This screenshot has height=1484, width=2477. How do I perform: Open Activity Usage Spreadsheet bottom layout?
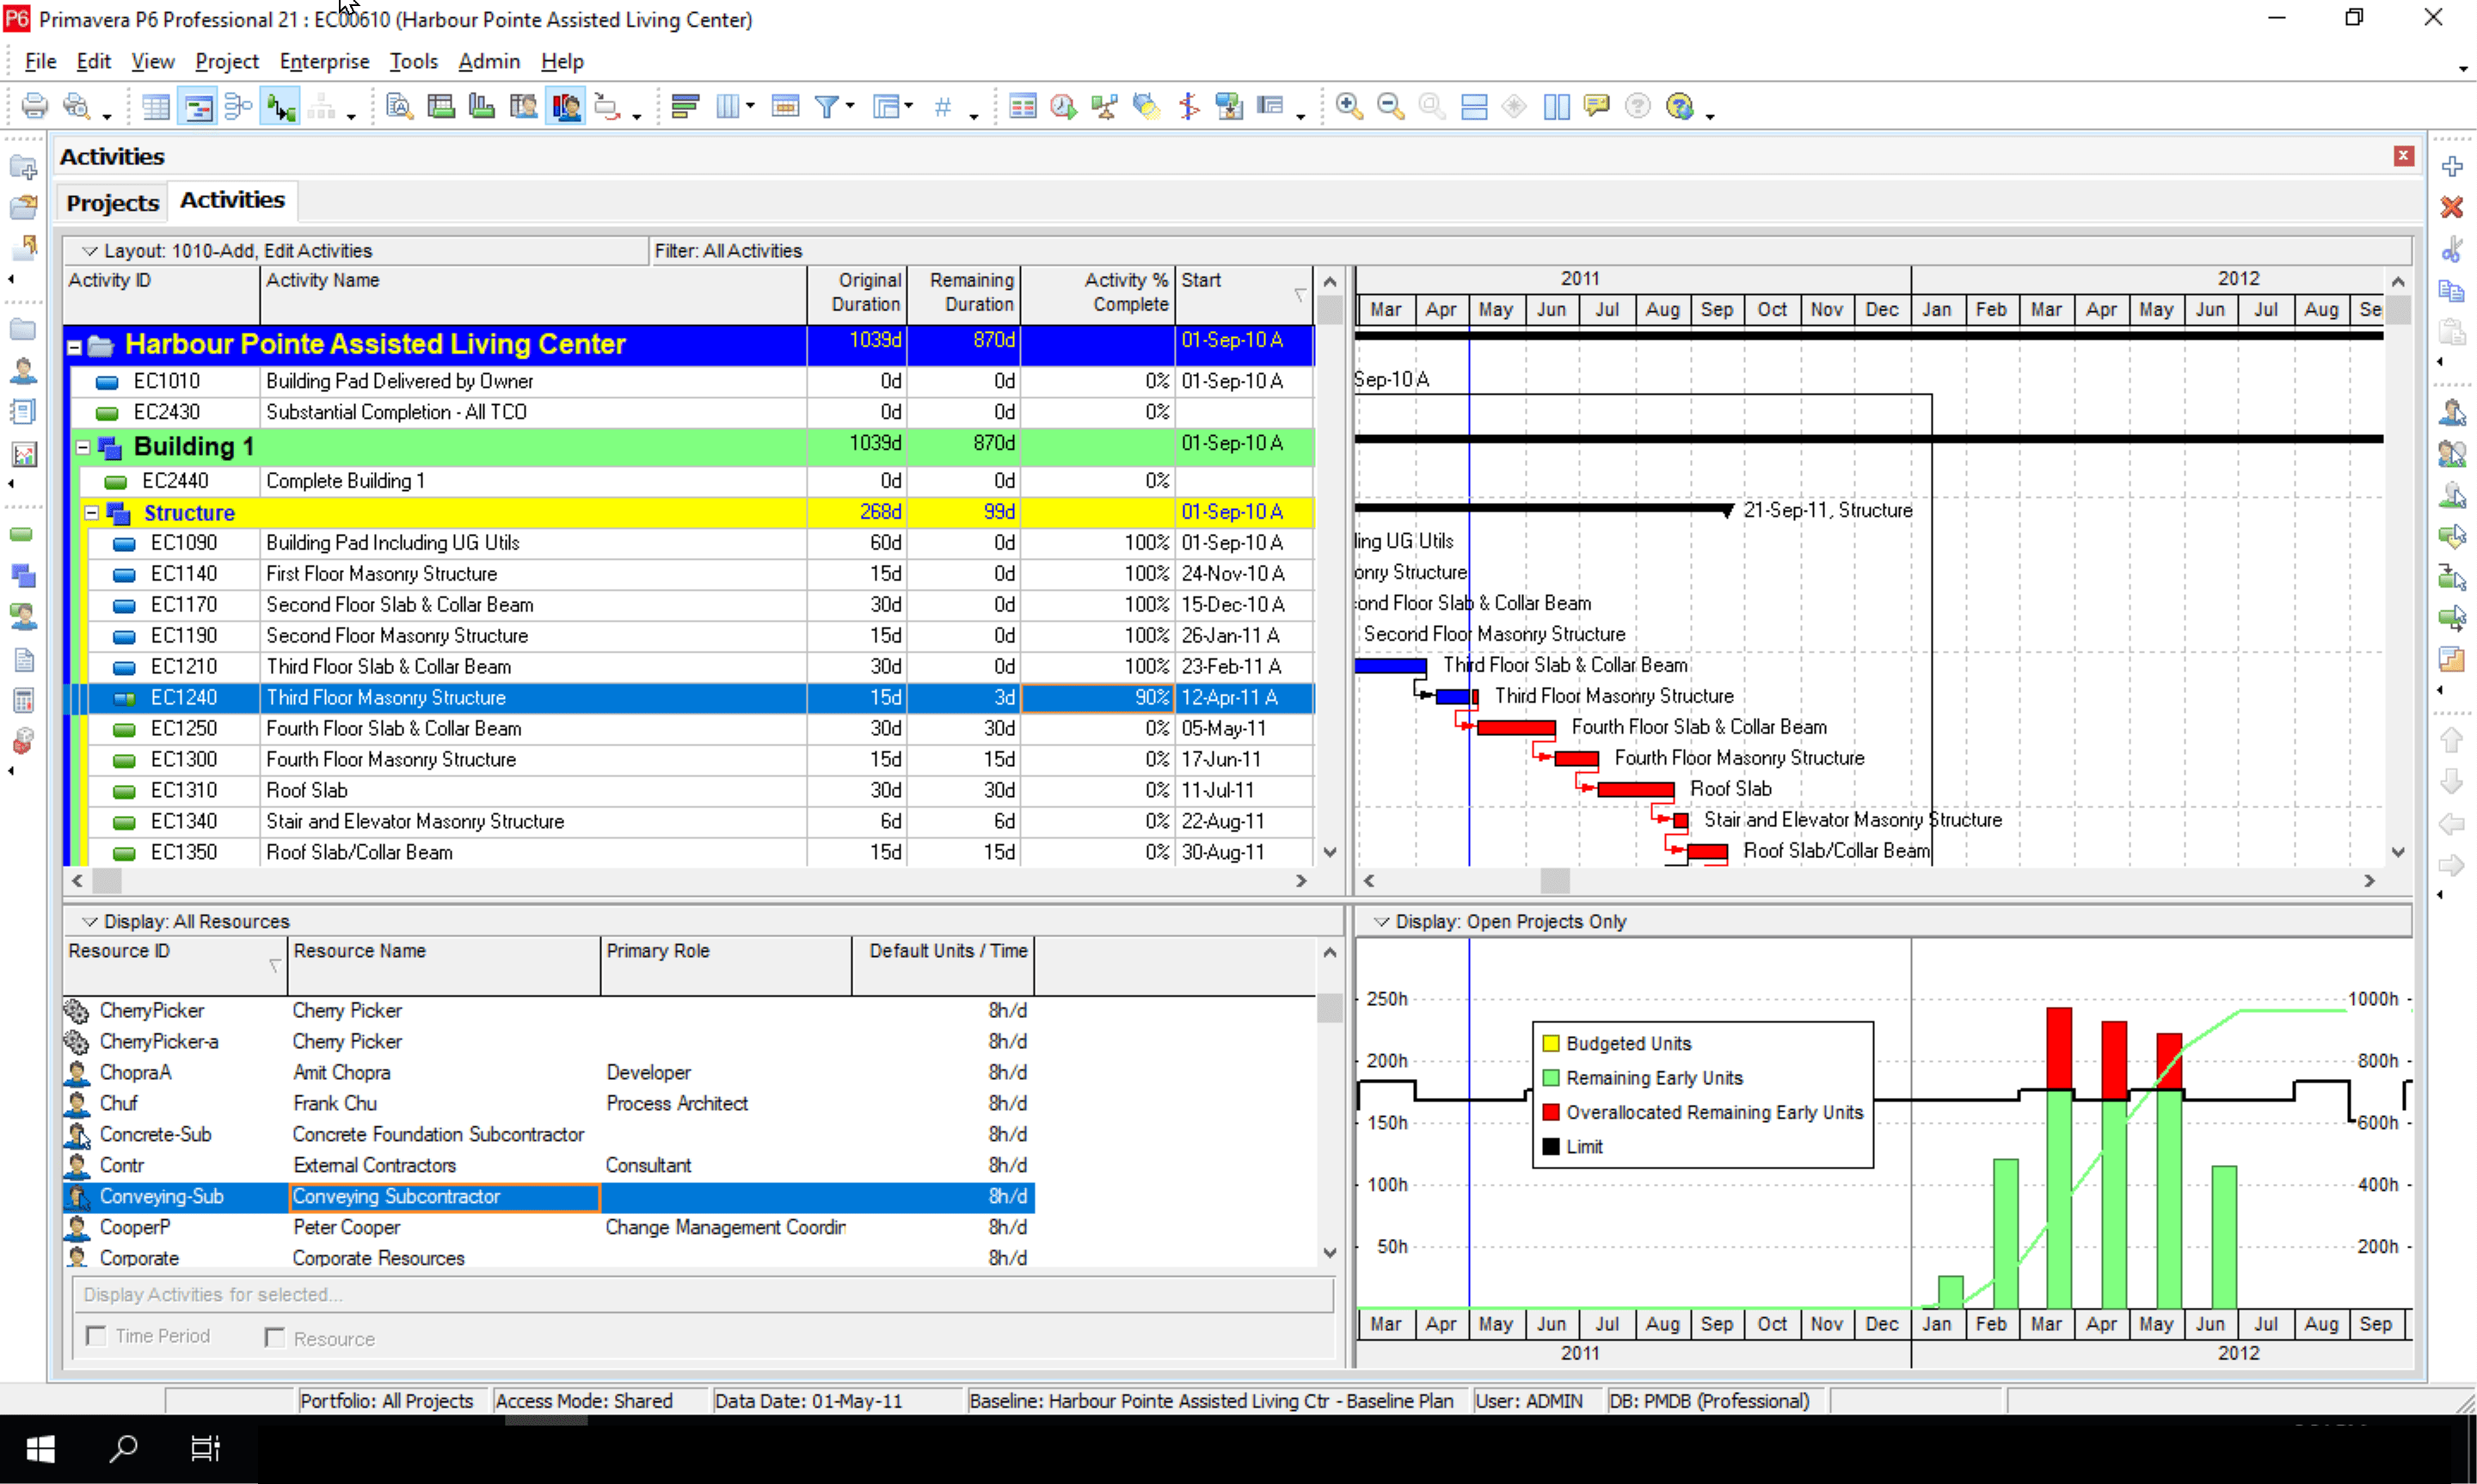coord(441,106)
